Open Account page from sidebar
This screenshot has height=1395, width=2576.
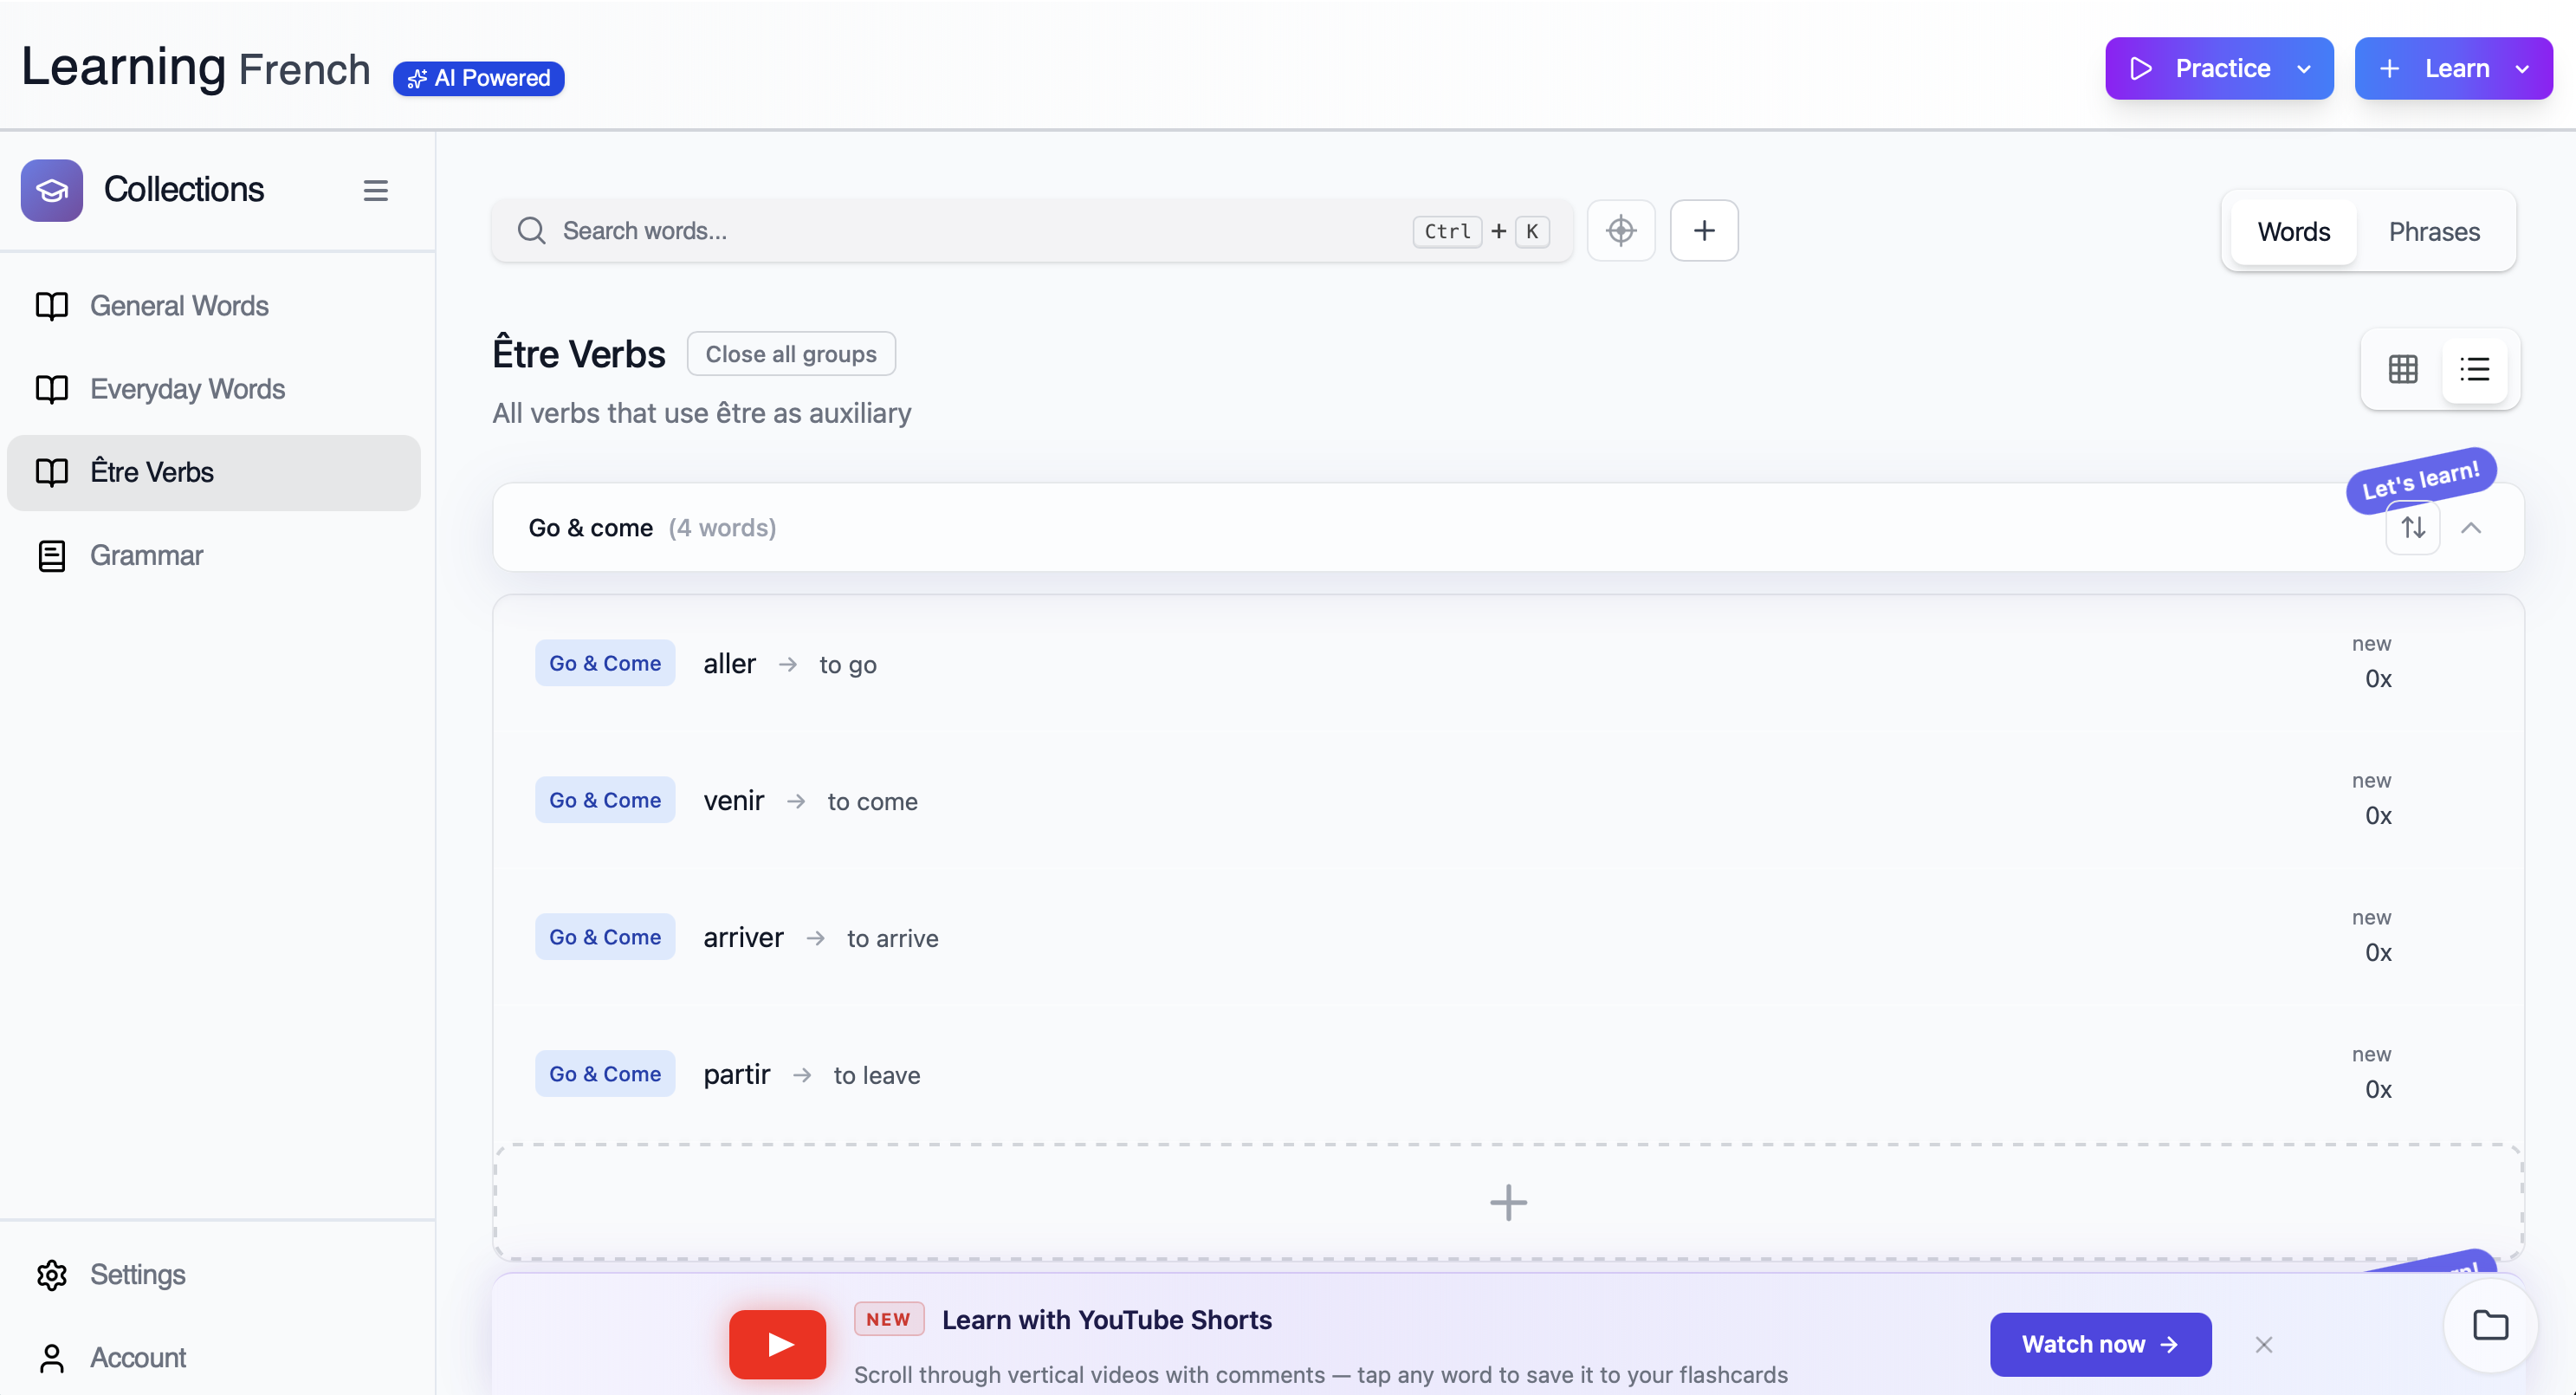(x=111, y=1357)
